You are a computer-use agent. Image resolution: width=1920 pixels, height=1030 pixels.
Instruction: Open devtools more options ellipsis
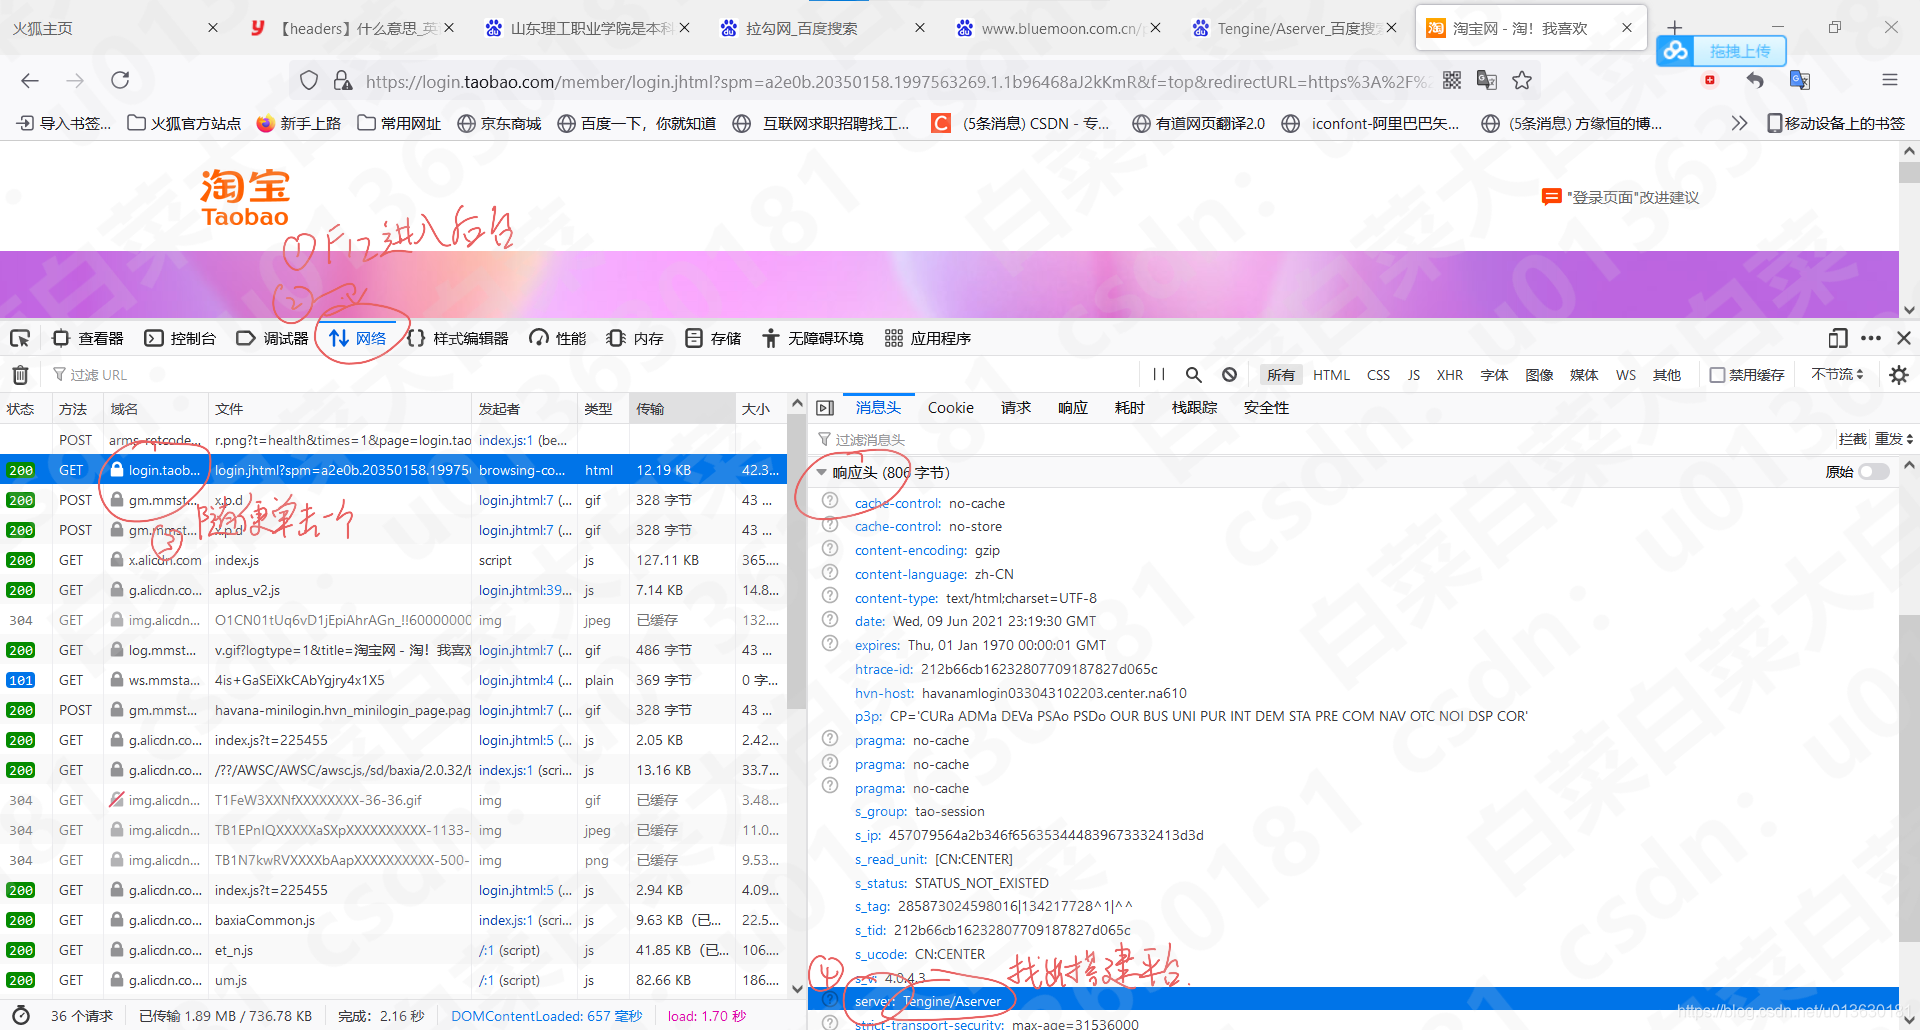click(1871, 338)
